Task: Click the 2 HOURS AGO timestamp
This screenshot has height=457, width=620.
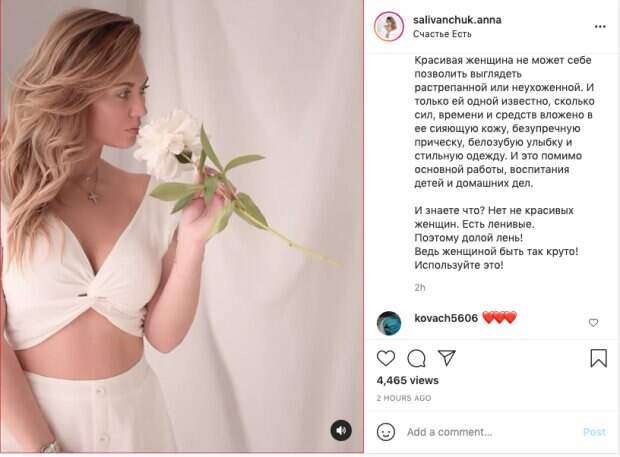Action: point(404,398)
